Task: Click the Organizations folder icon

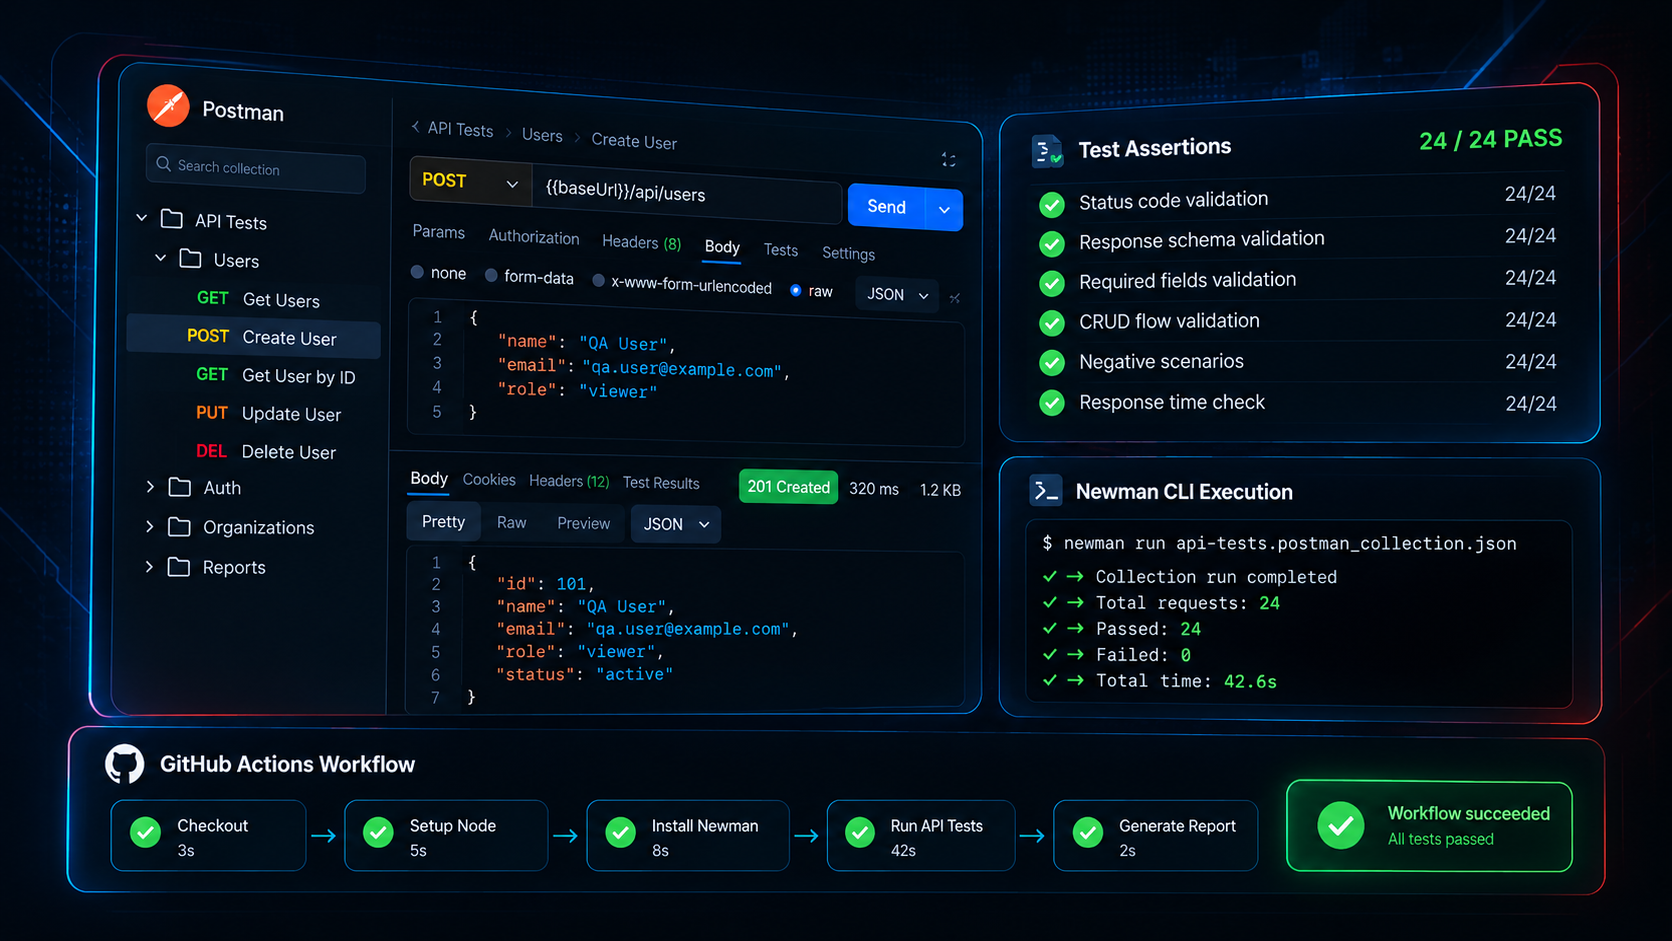Action: [x=180, y=527]
